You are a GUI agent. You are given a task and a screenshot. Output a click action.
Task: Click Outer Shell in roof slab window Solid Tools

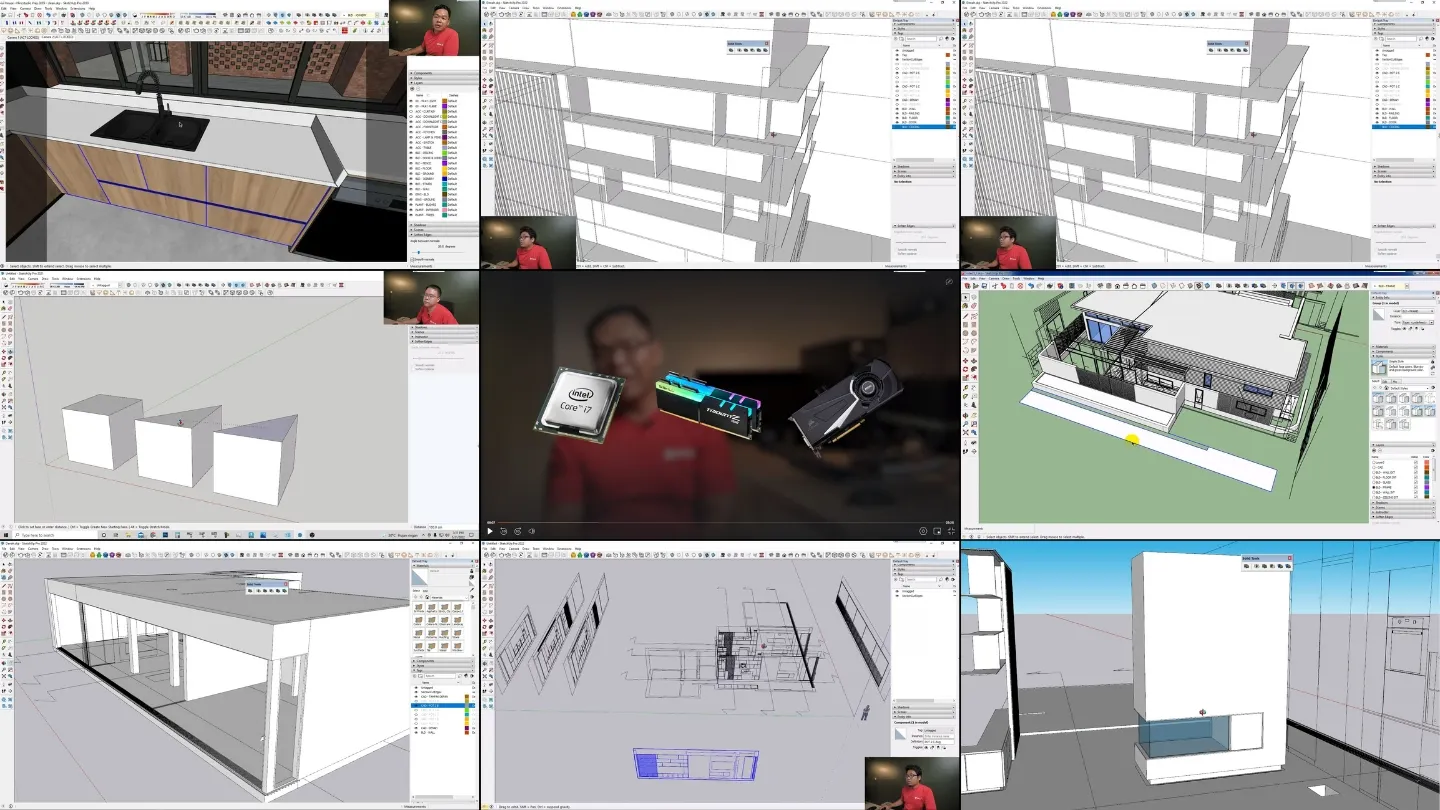[x=250, y=591]
